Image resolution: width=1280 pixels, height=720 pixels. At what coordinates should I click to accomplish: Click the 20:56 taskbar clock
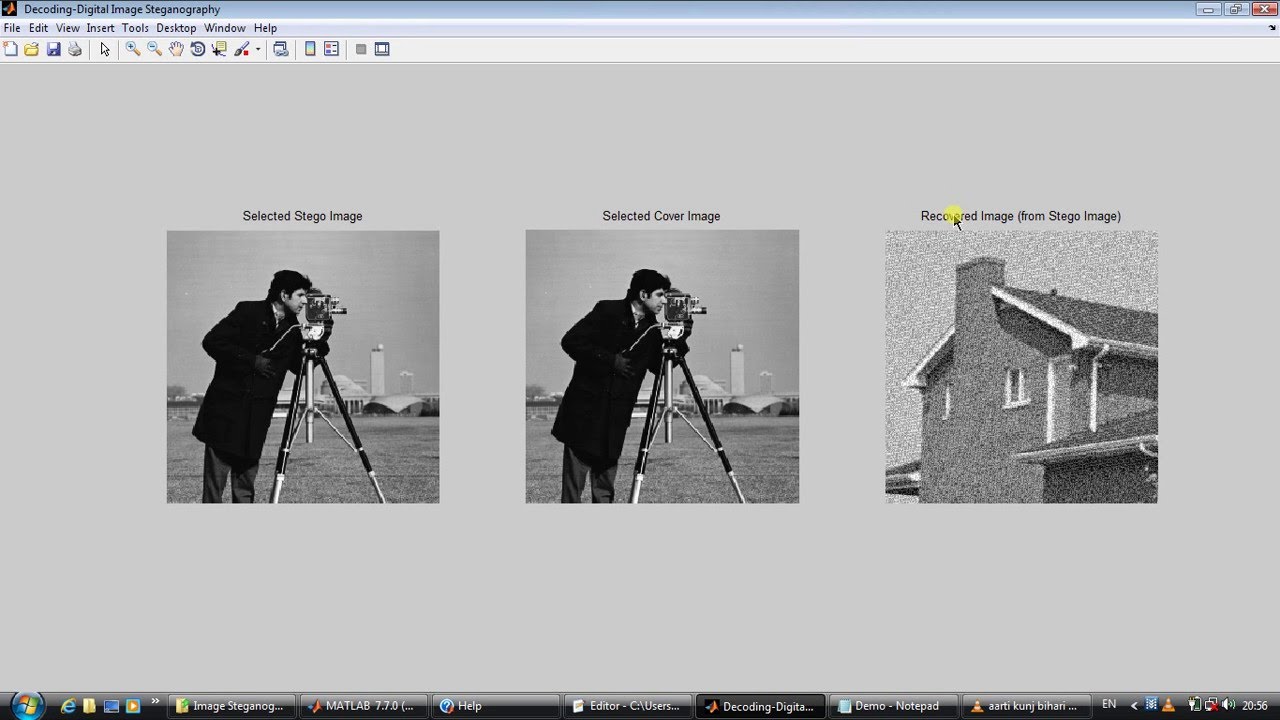1255,705
